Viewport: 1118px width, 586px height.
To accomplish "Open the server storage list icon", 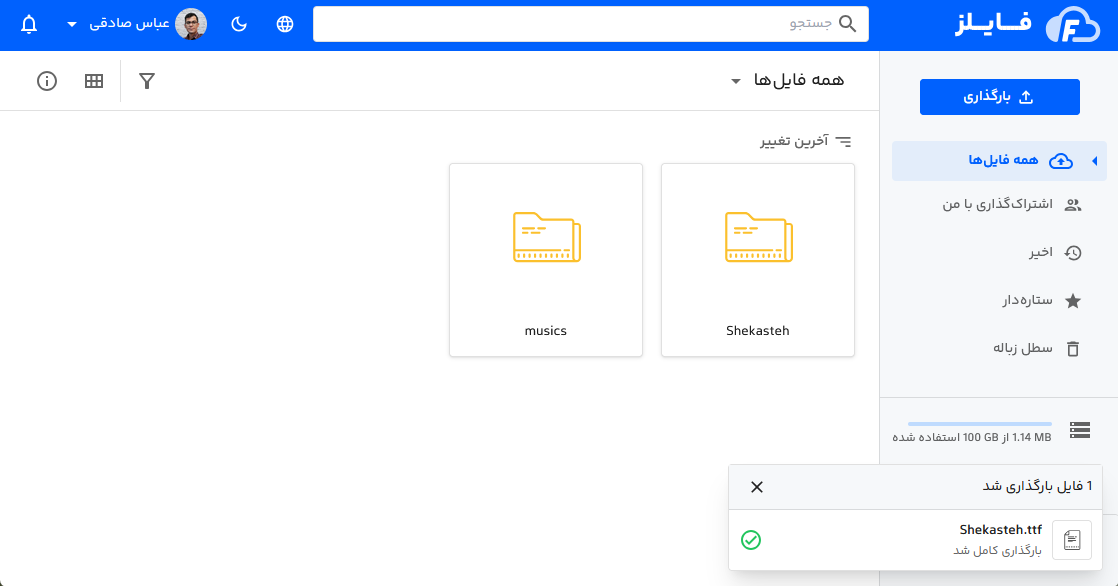I will pyautogui.click(x=1080, y=430).
